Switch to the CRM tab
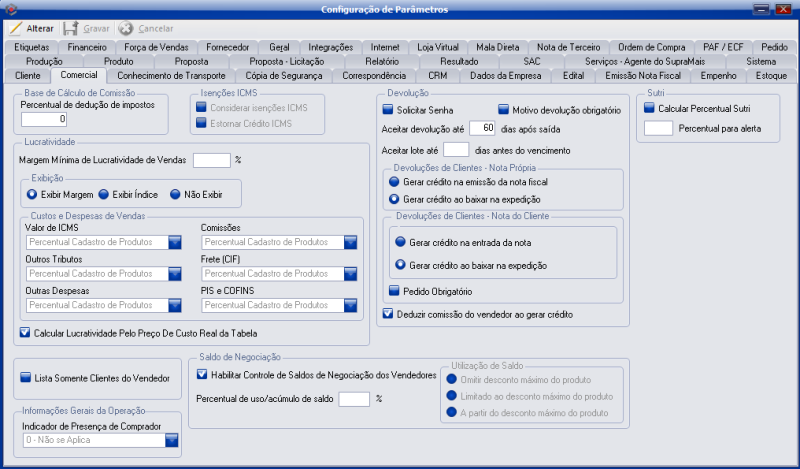 click(438, 76)
